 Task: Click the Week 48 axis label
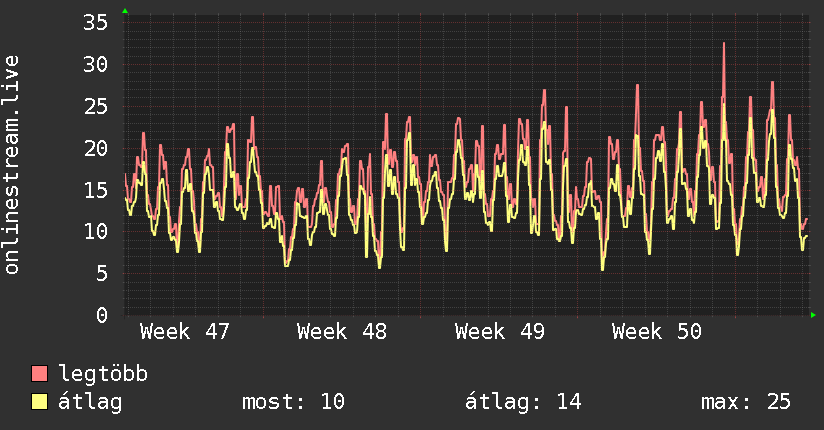(x=342, y=332)
